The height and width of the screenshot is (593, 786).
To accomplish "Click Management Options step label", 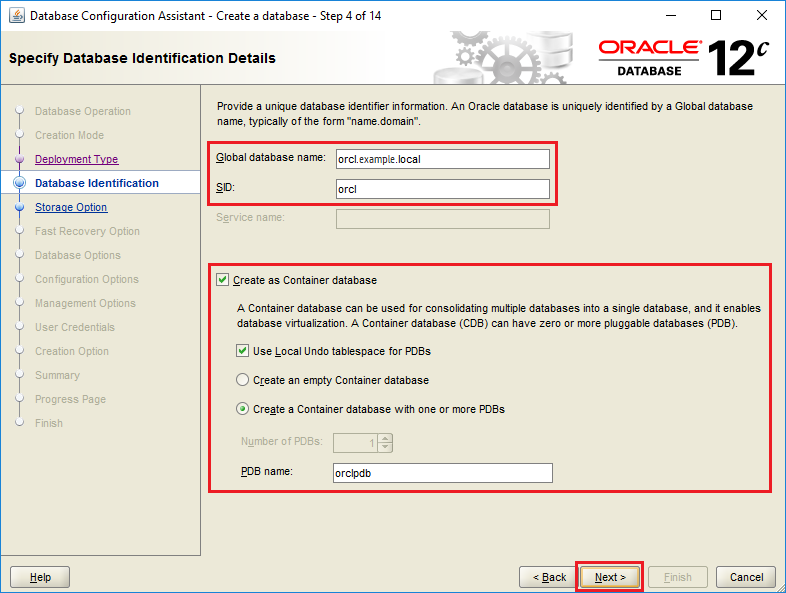I will pyautogui.click(x=85, y=303).
